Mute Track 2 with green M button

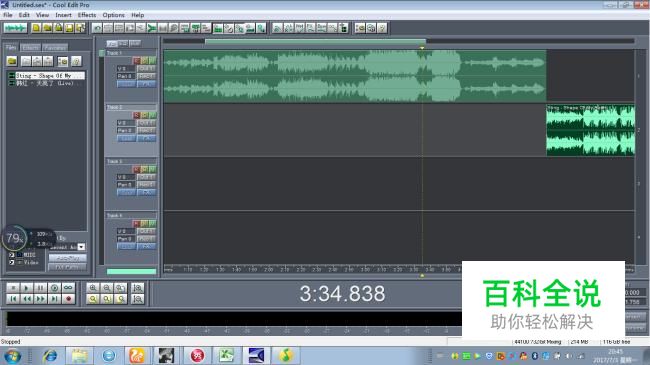[x=153, y=115]
